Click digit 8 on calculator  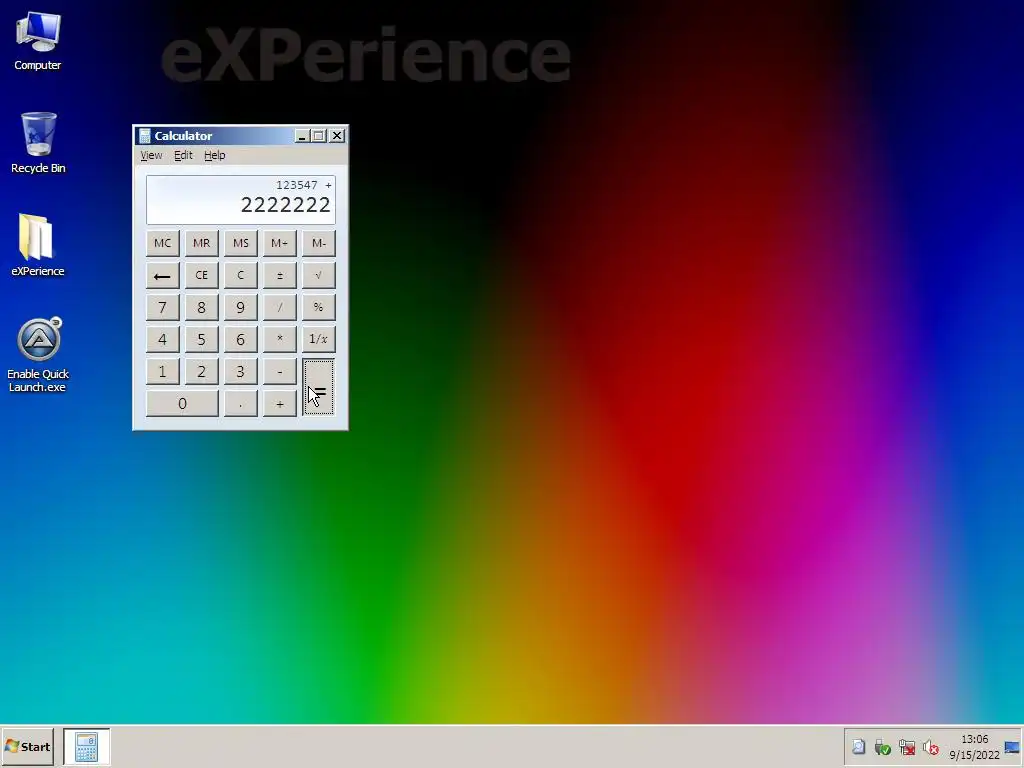tap(201, 307)
